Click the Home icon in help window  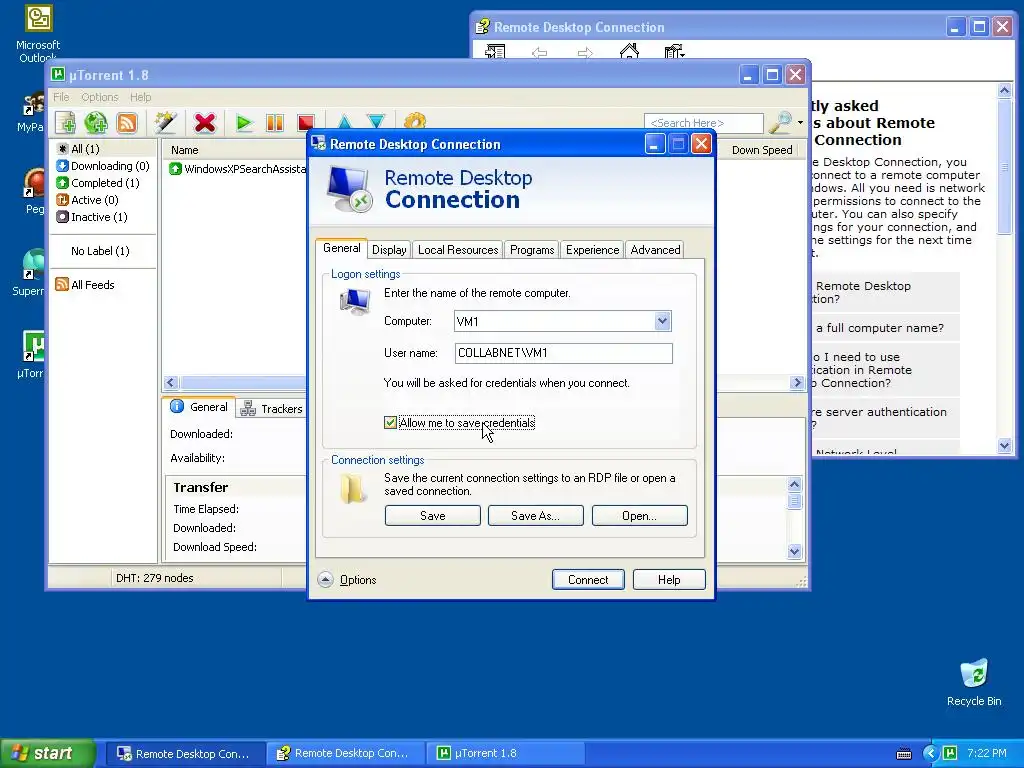click(x=630, y=52)
